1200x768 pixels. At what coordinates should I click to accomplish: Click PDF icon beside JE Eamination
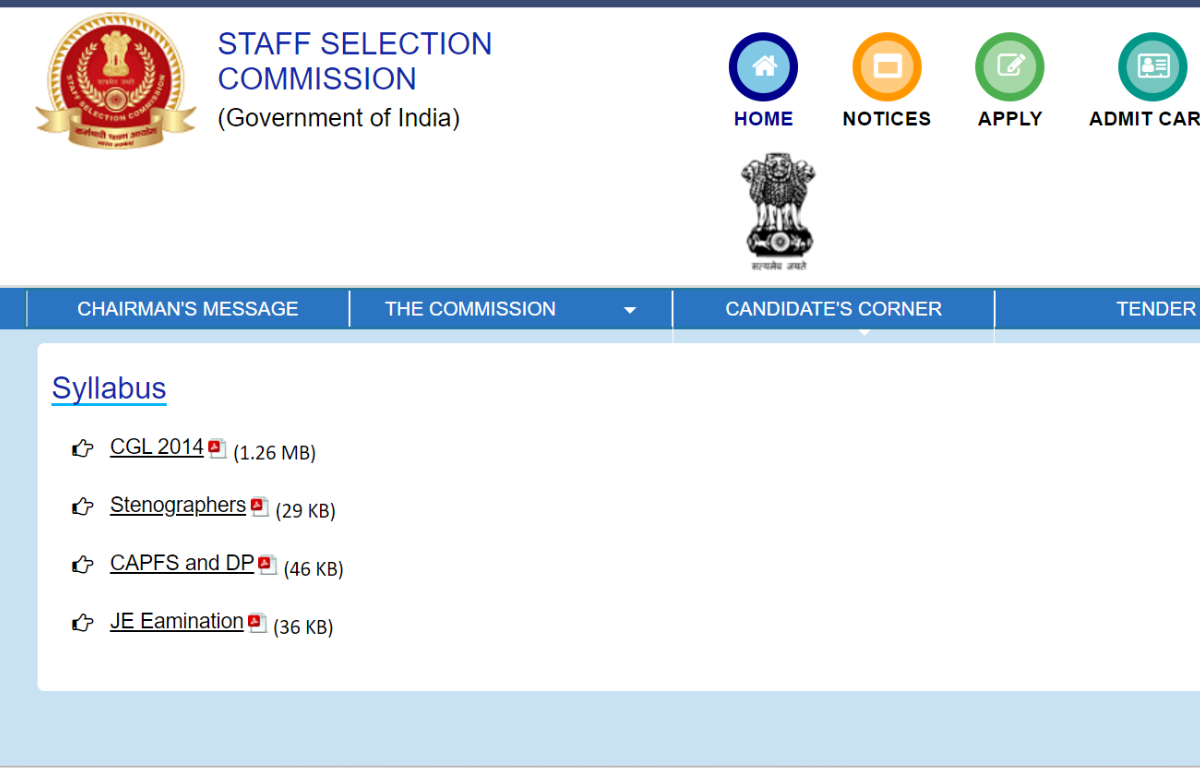click(x=257, y=623)
